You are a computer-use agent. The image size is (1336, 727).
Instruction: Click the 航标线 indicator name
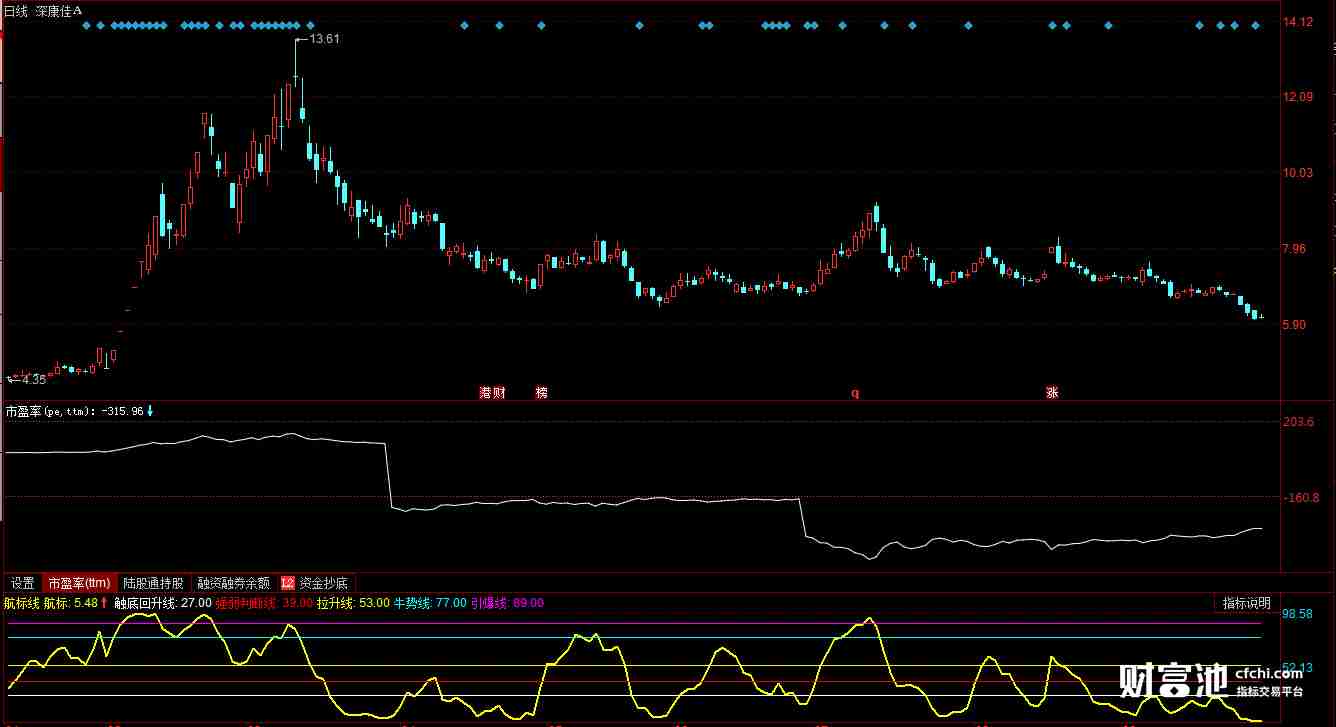(x=21, y=603)
